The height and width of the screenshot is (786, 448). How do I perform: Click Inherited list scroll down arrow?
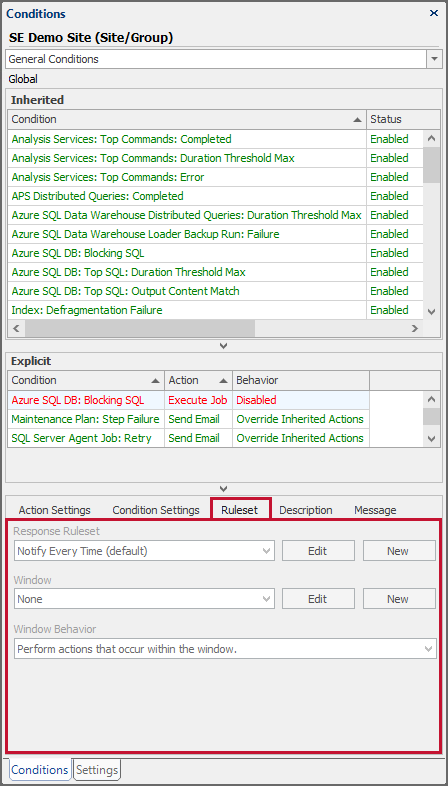point(431,311)
